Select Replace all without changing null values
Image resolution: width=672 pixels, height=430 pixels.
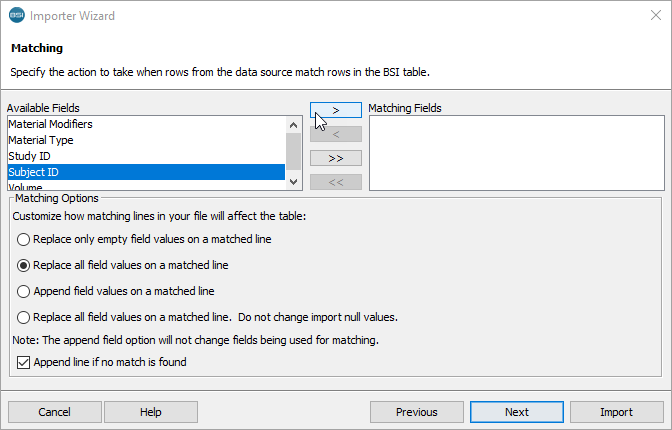tap(24, 318)
